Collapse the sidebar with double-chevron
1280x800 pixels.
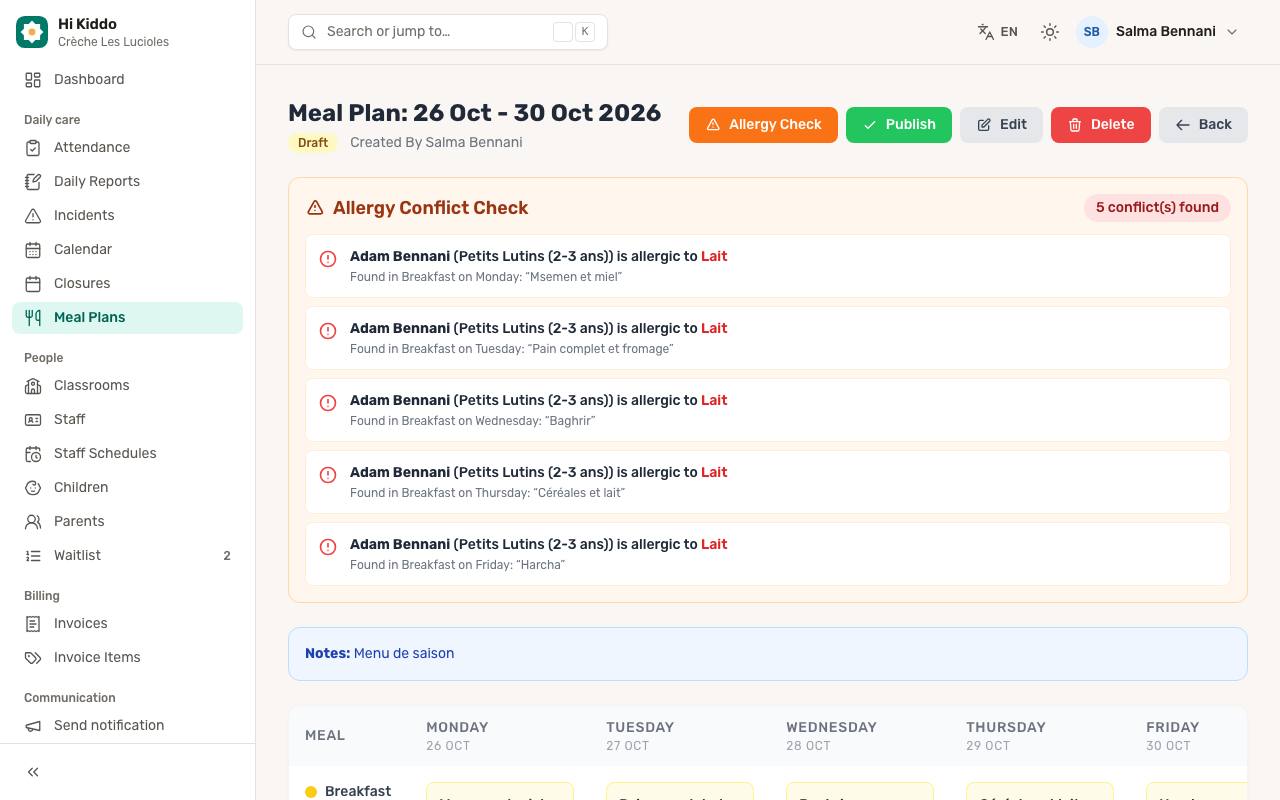coord(33,772)
